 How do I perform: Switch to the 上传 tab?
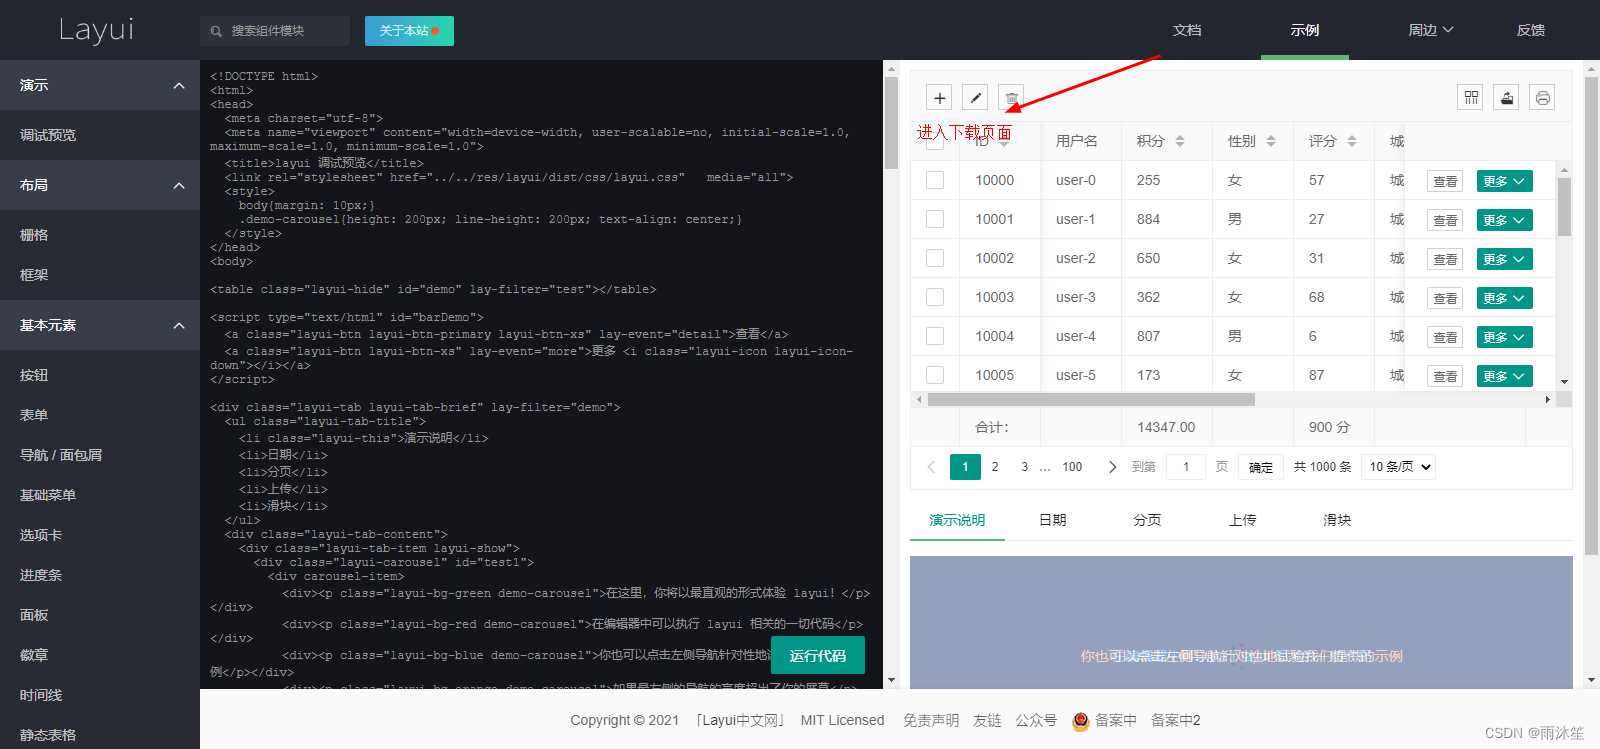[1242, 520]
